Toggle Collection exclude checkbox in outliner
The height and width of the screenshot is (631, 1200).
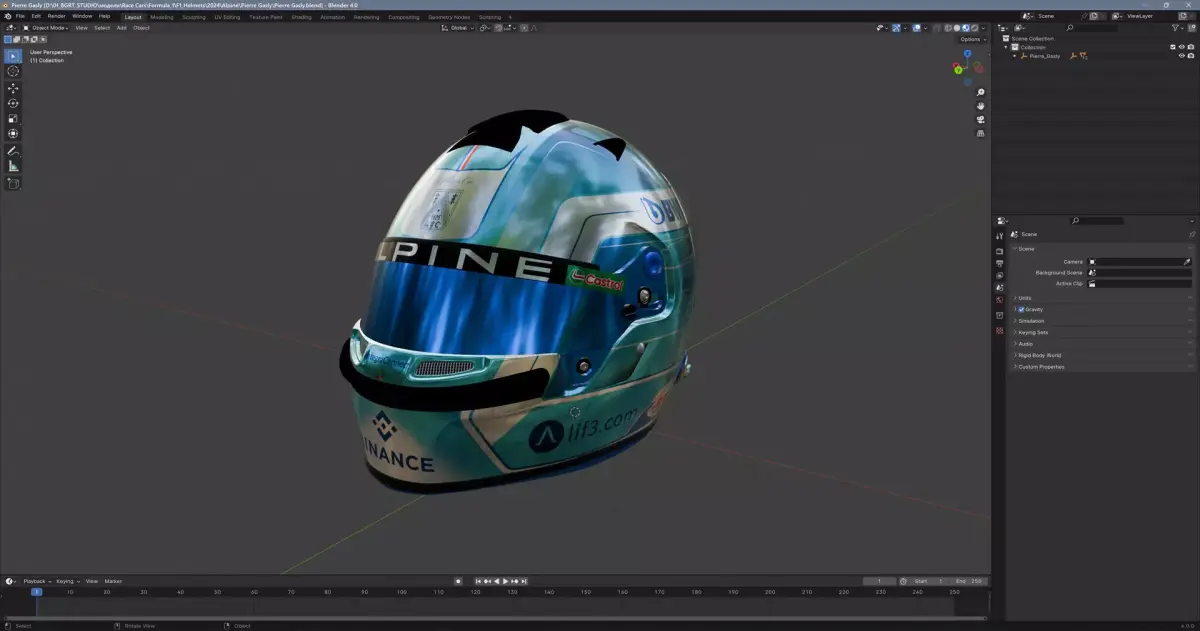(x=1173, y=47)
